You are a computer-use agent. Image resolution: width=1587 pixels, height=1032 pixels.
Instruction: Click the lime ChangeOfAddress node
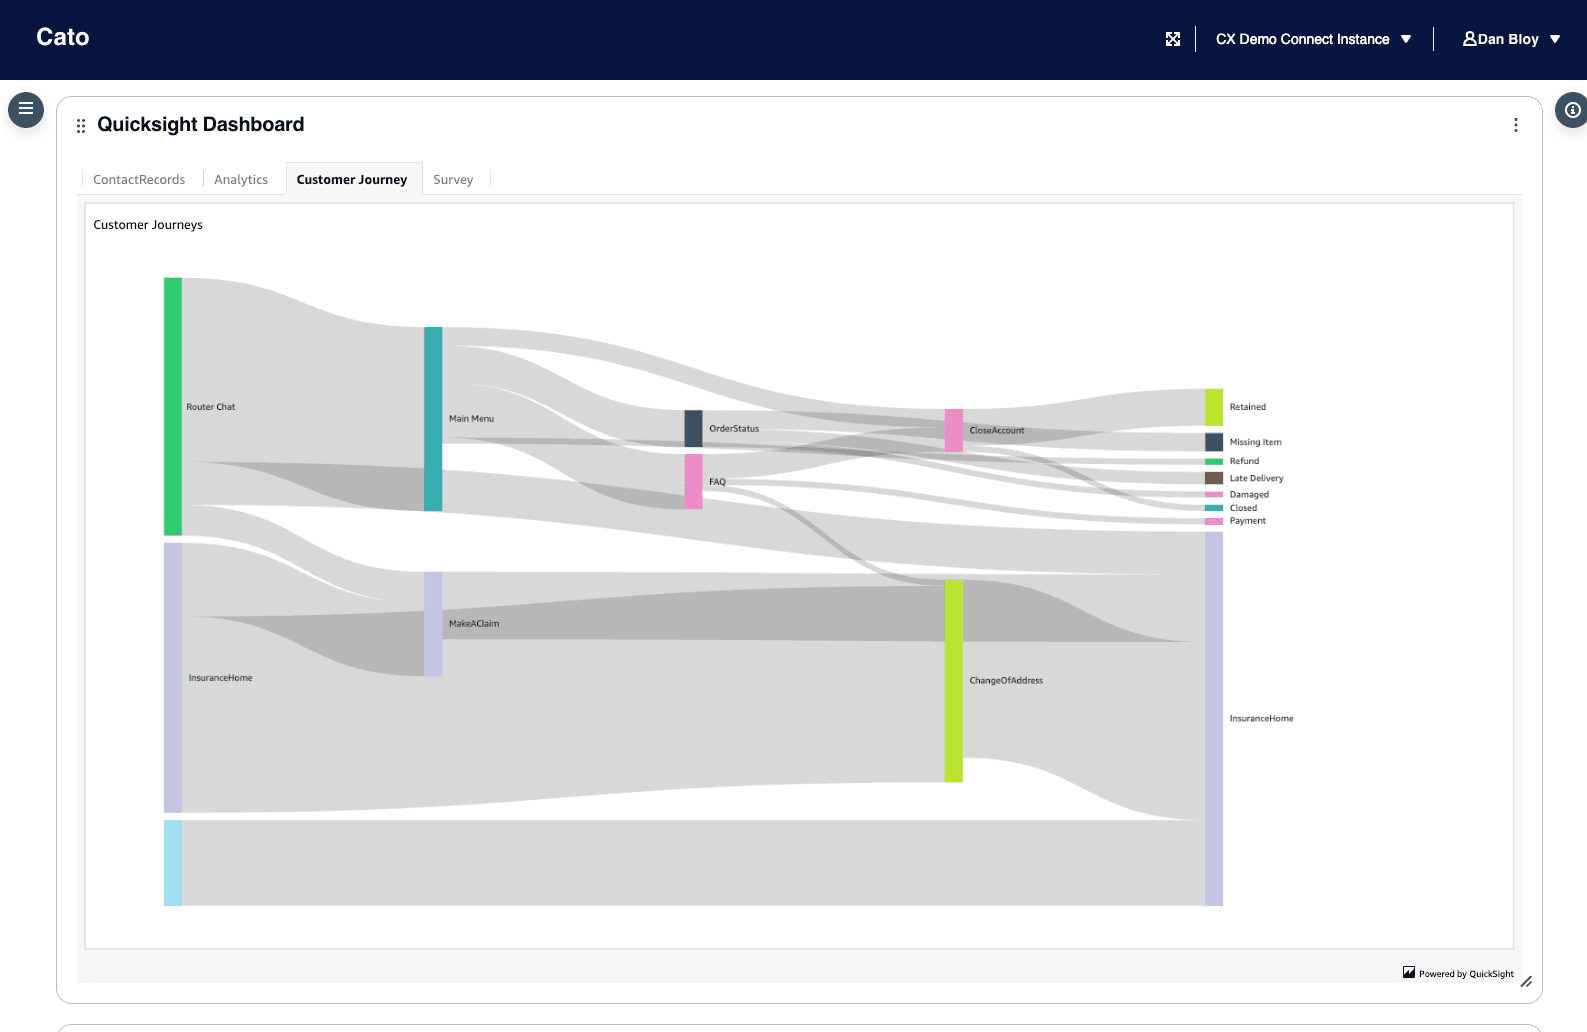tap(954, 680)
